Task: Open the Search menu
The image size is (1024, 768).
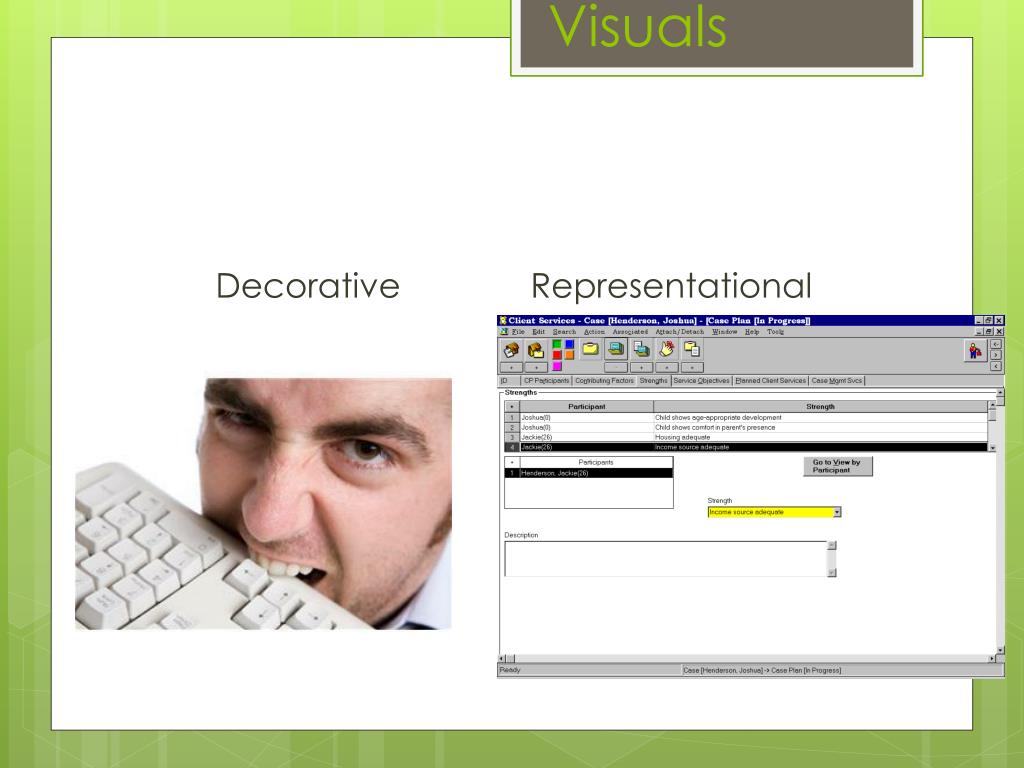Action: [x=564, y=332]
